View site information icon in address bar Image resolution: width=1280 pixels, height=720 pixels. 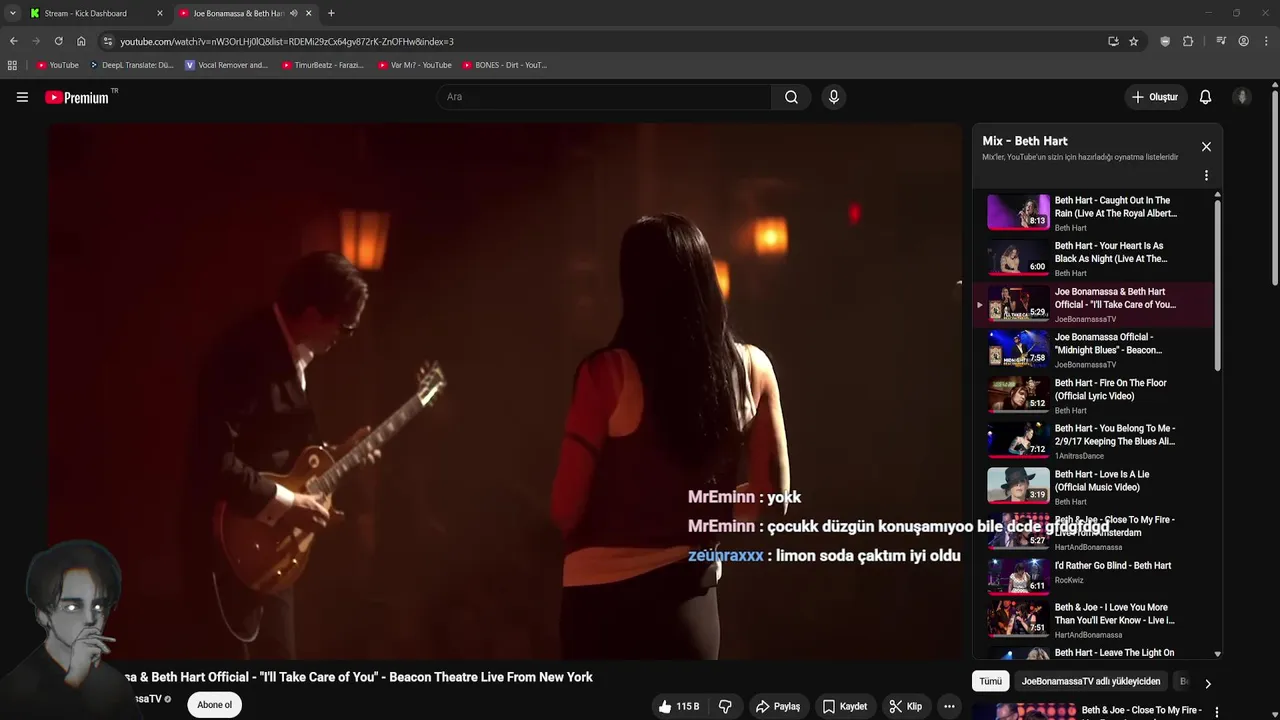108,41
